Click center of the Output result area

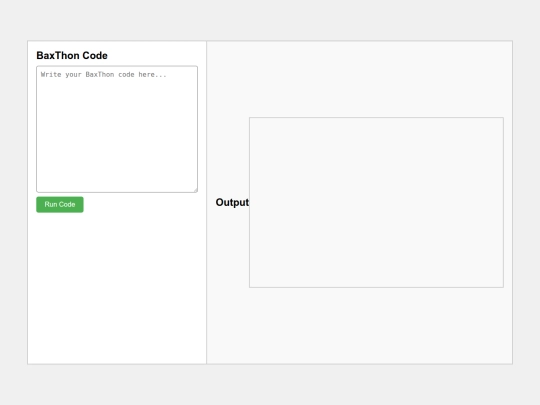click(x=376, y=202)
